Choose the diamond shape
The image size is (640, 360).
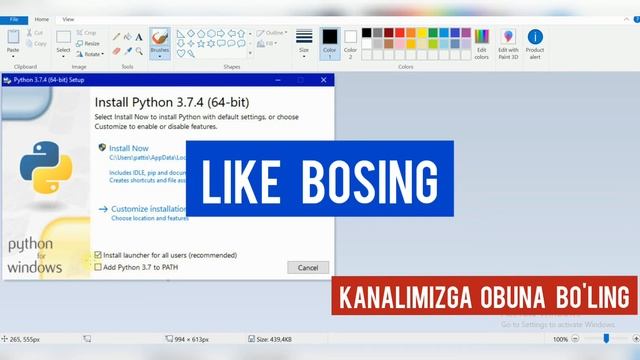[x=191, y=33]
